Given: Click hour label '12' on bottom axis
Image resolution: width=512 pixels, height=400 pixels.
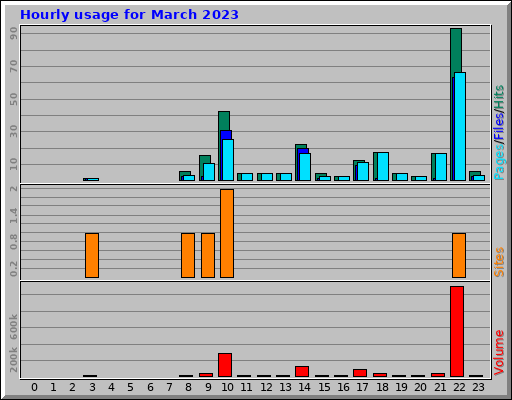Looking at the screenshot, I should (266, 387).
